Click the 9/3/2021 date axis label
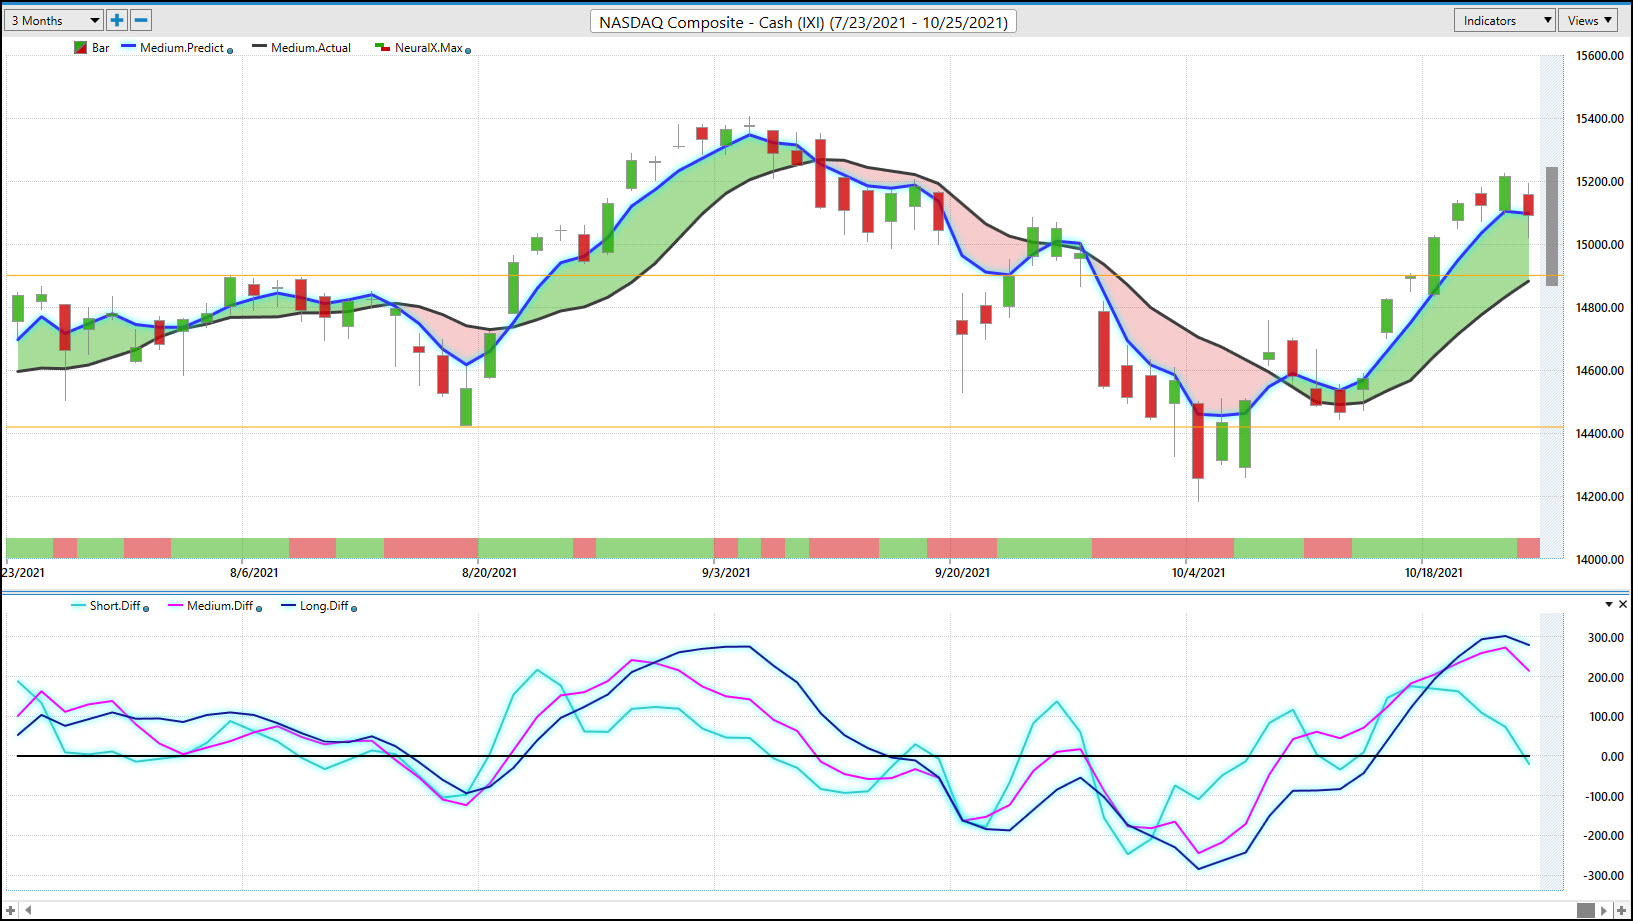The image size is (1633, 921). (726, 573)
